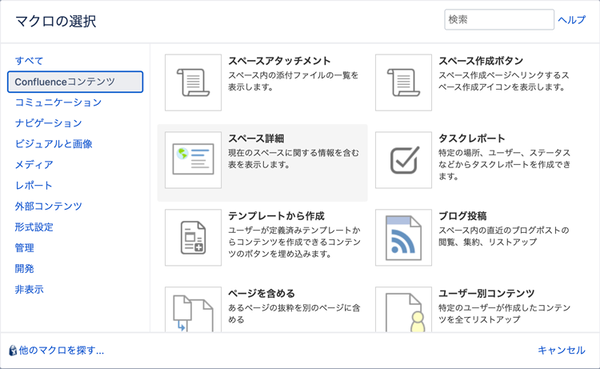Switch to the コミュニケーション category

pos(58,102)
